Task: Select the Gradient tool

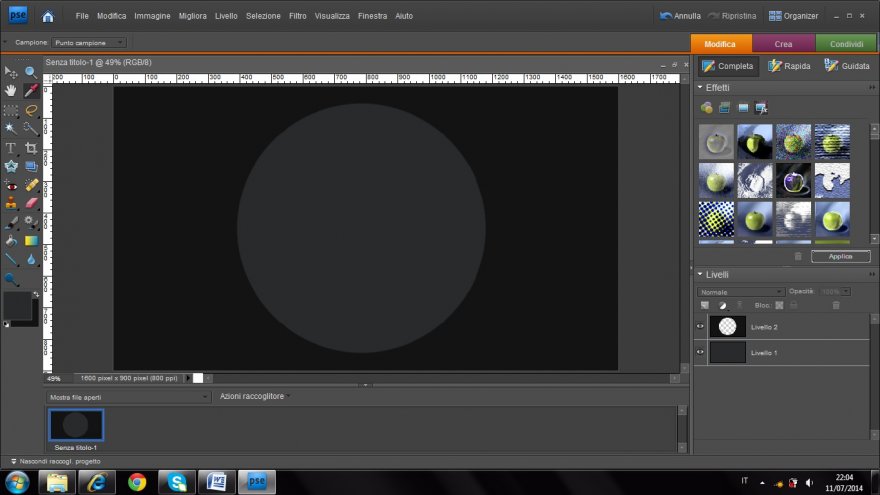Action: [x=31, y=241]
